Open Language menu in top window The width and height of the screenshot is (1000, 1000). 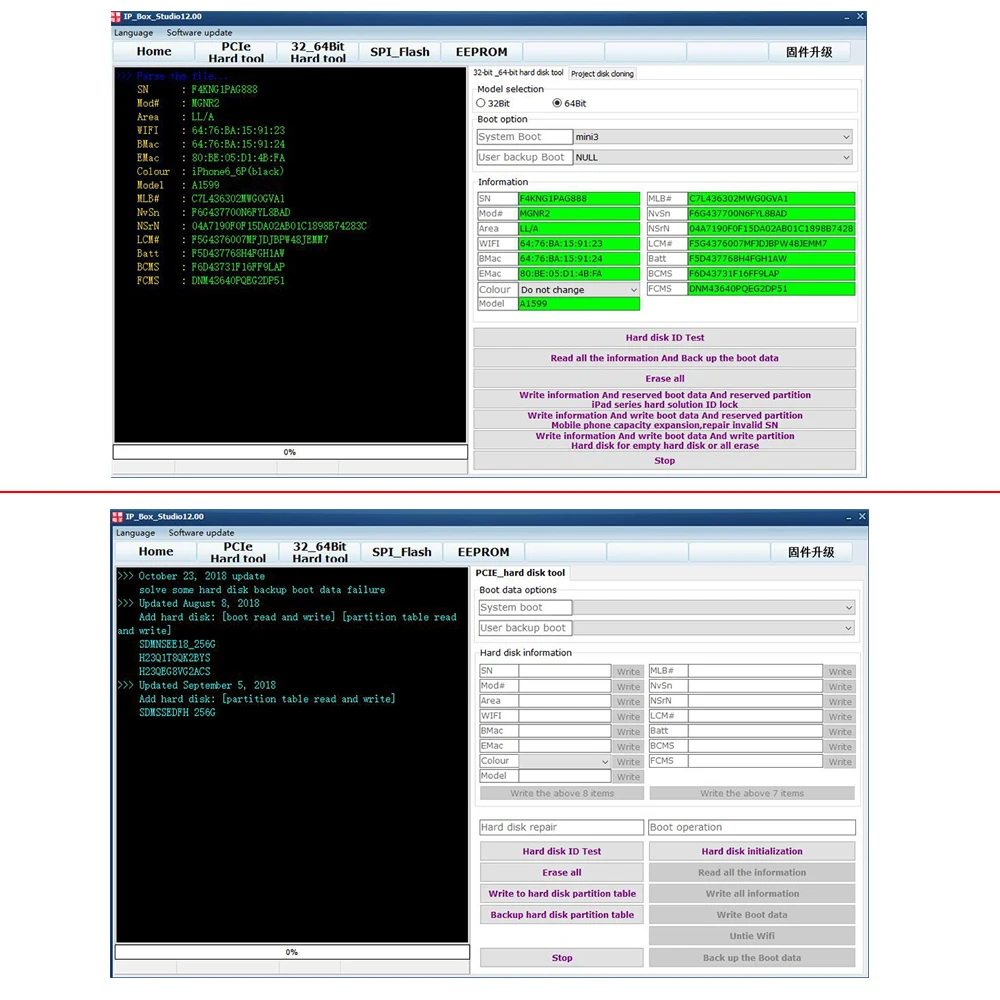(x=133, y=33)
